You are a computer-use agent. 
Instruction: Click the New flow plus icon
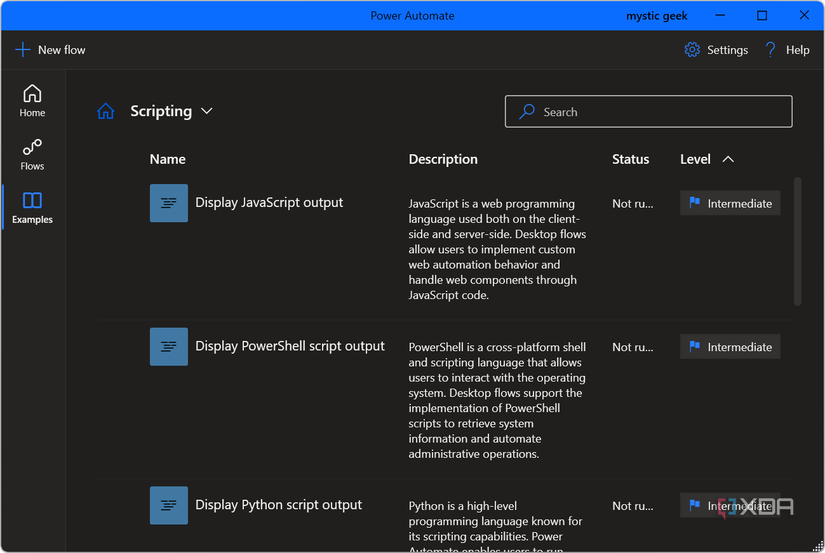point(23,50)
